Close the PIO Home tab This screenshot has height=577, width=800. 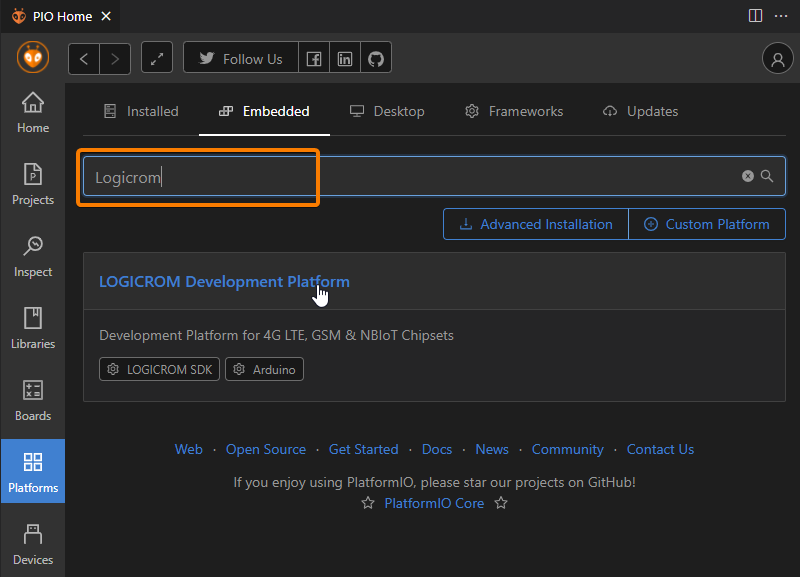pyautogui.click(x=106, y=16)
